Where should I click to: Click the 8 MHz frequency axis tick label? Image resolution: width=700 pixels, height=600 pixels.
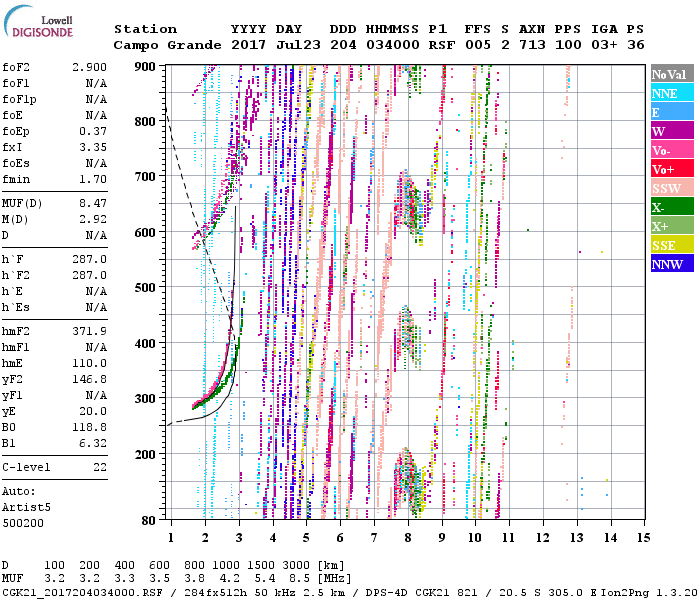pyautogui.click(x=408, y=538)
